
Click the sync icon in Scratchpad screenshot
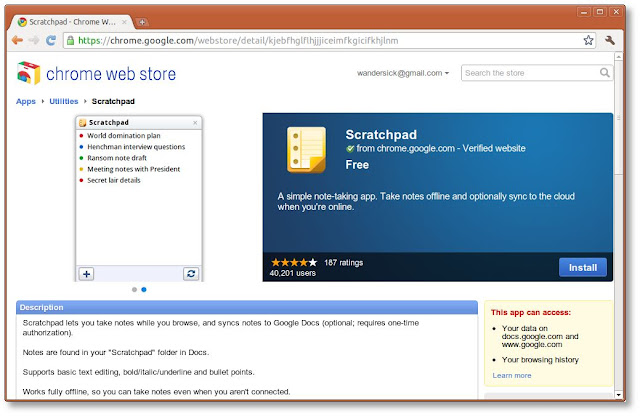coord(191,274)
